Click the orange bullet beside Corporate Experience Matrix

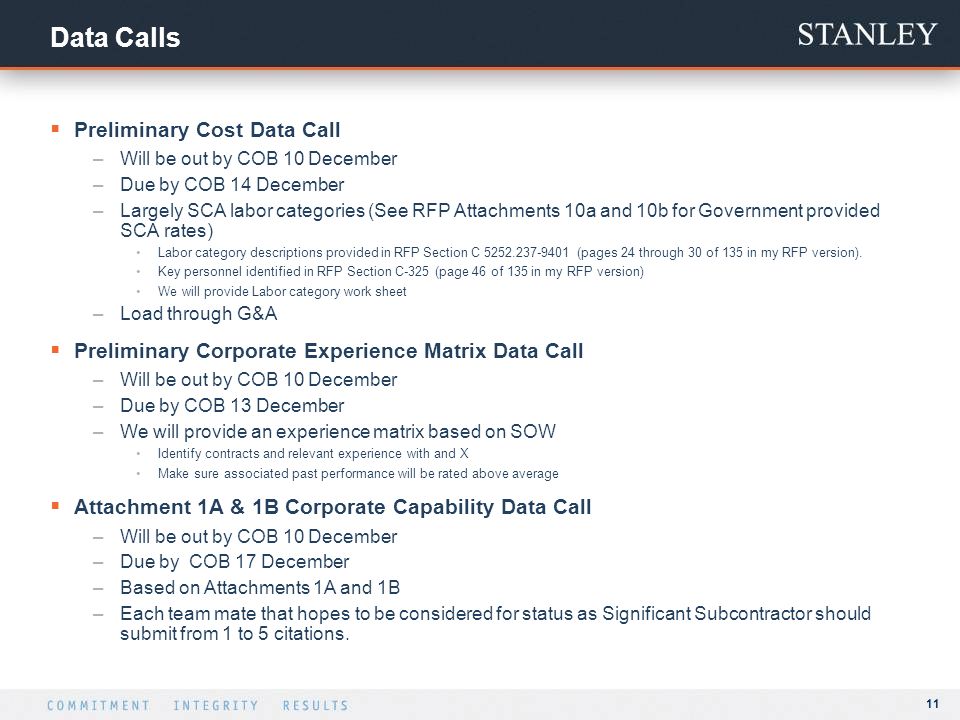coord(55,350)
